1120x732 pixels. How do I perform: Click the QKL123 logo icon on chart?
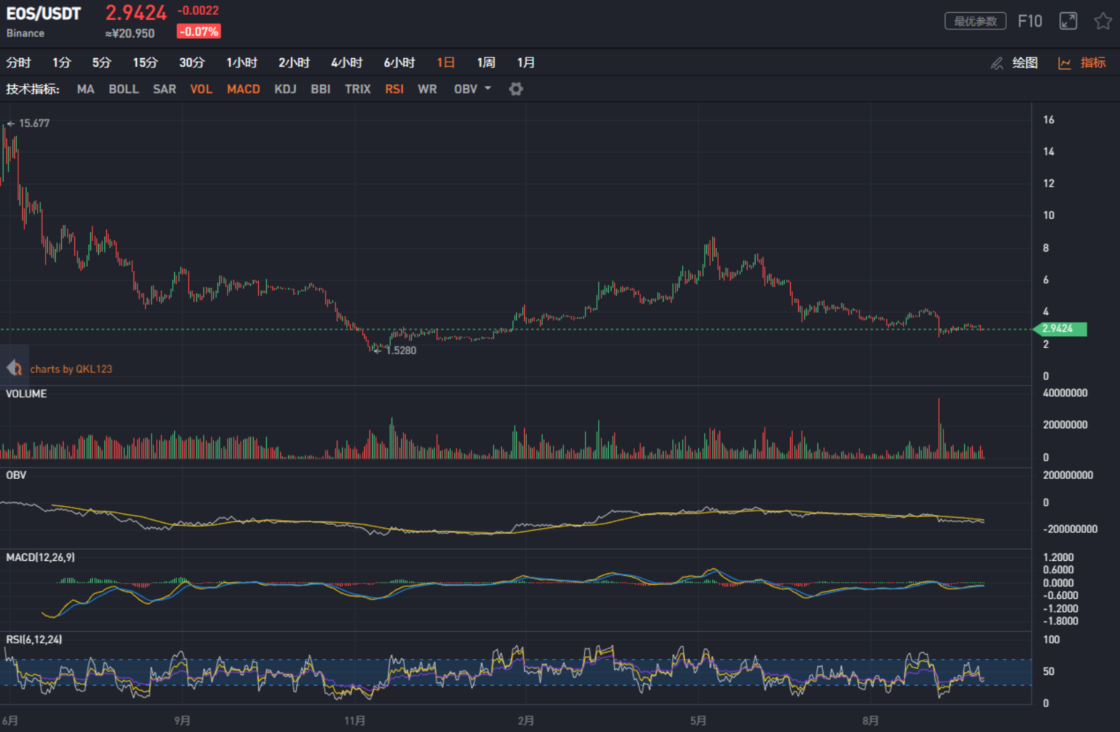[x=14, y=368]
